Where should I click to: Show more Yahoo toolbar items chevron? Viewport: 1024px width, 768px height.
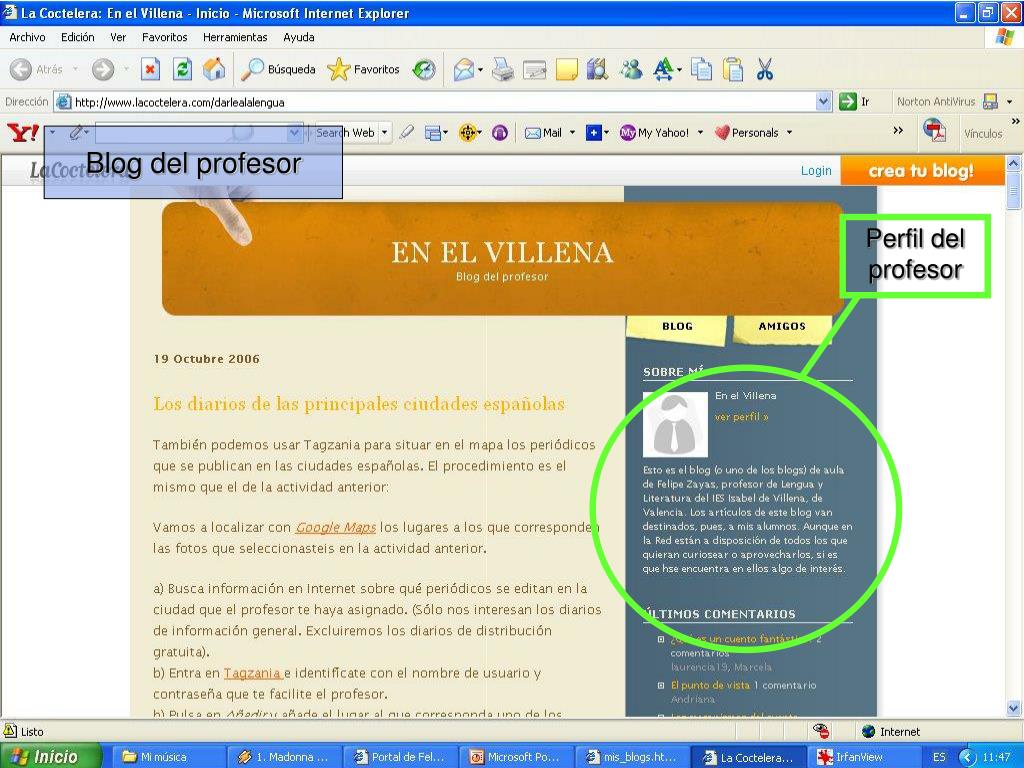pyautogui.click(x=898, y=130)
